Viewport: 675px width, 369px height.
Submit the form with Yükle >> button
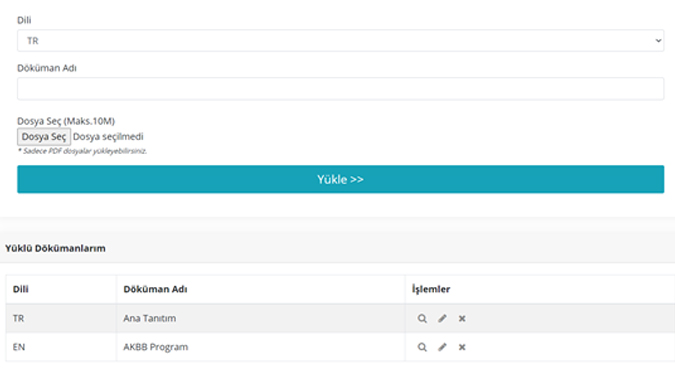pyautogui.click(x=341, y=179)
